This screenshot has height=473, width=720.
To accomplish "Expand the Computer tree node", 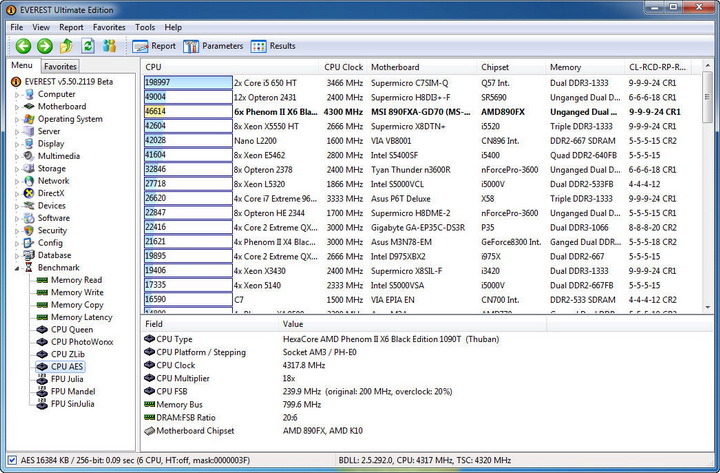I will (17, 95).
